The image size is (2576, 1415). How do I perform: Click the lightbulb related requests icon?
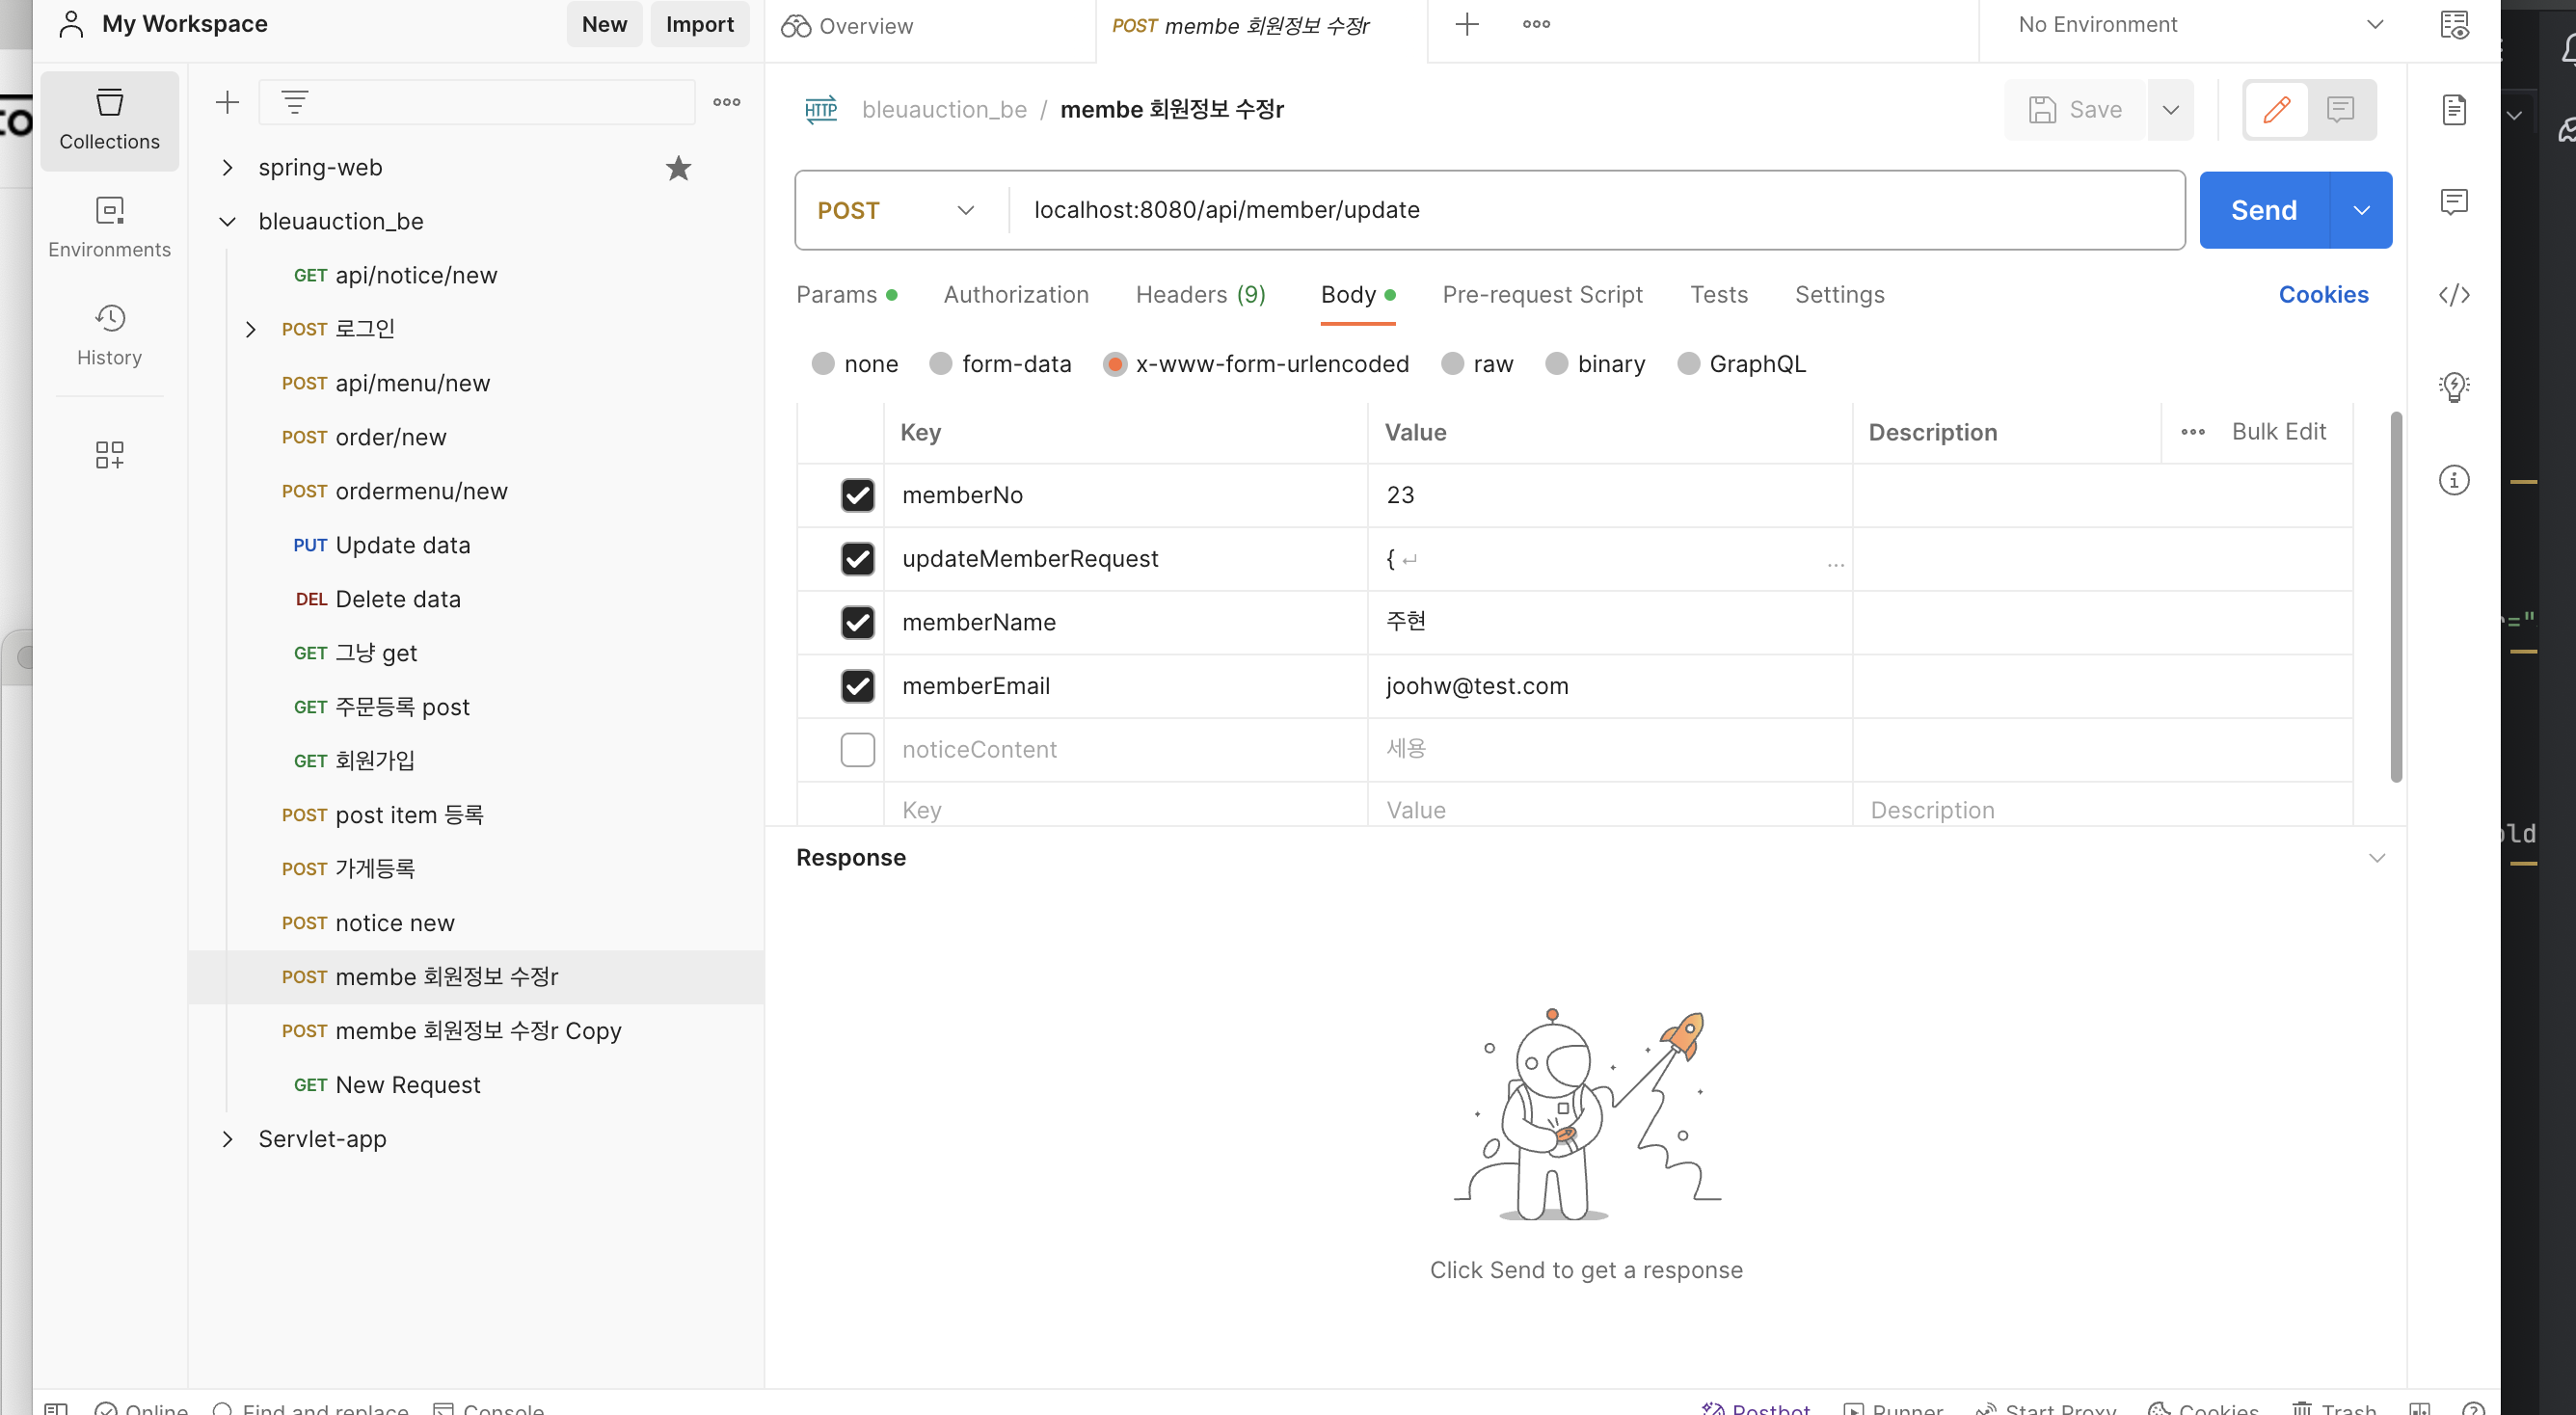(x=2453, y=387)
